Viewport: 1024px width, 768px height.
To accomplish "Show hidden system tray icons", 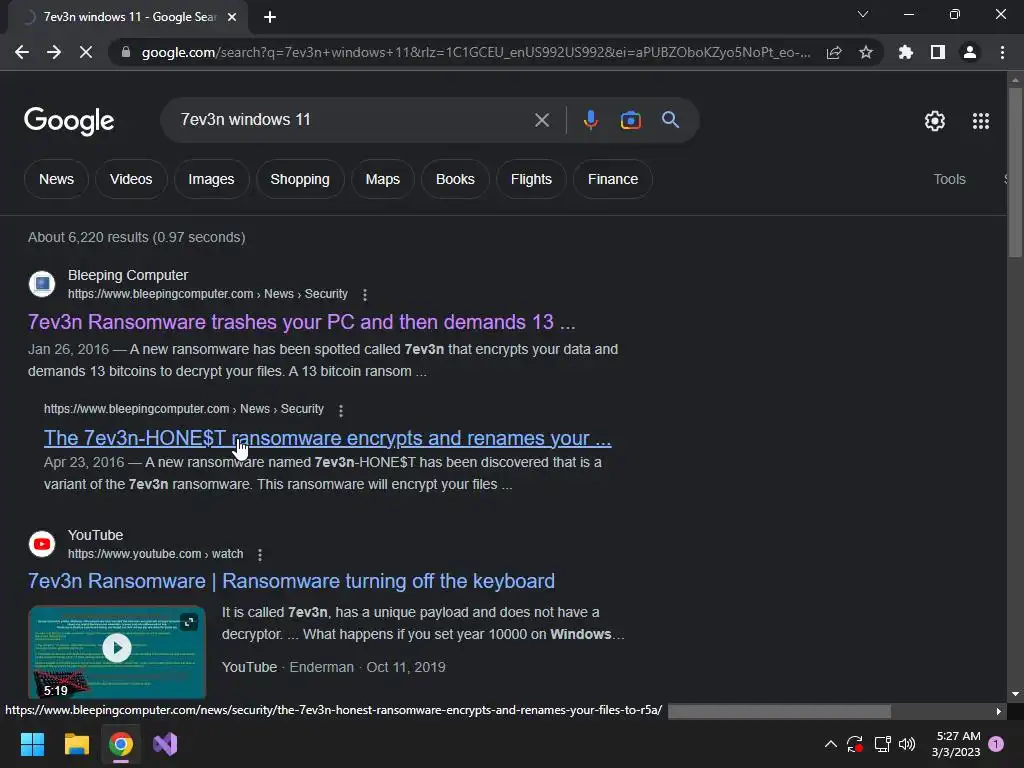I will click(x=831, y=744).
